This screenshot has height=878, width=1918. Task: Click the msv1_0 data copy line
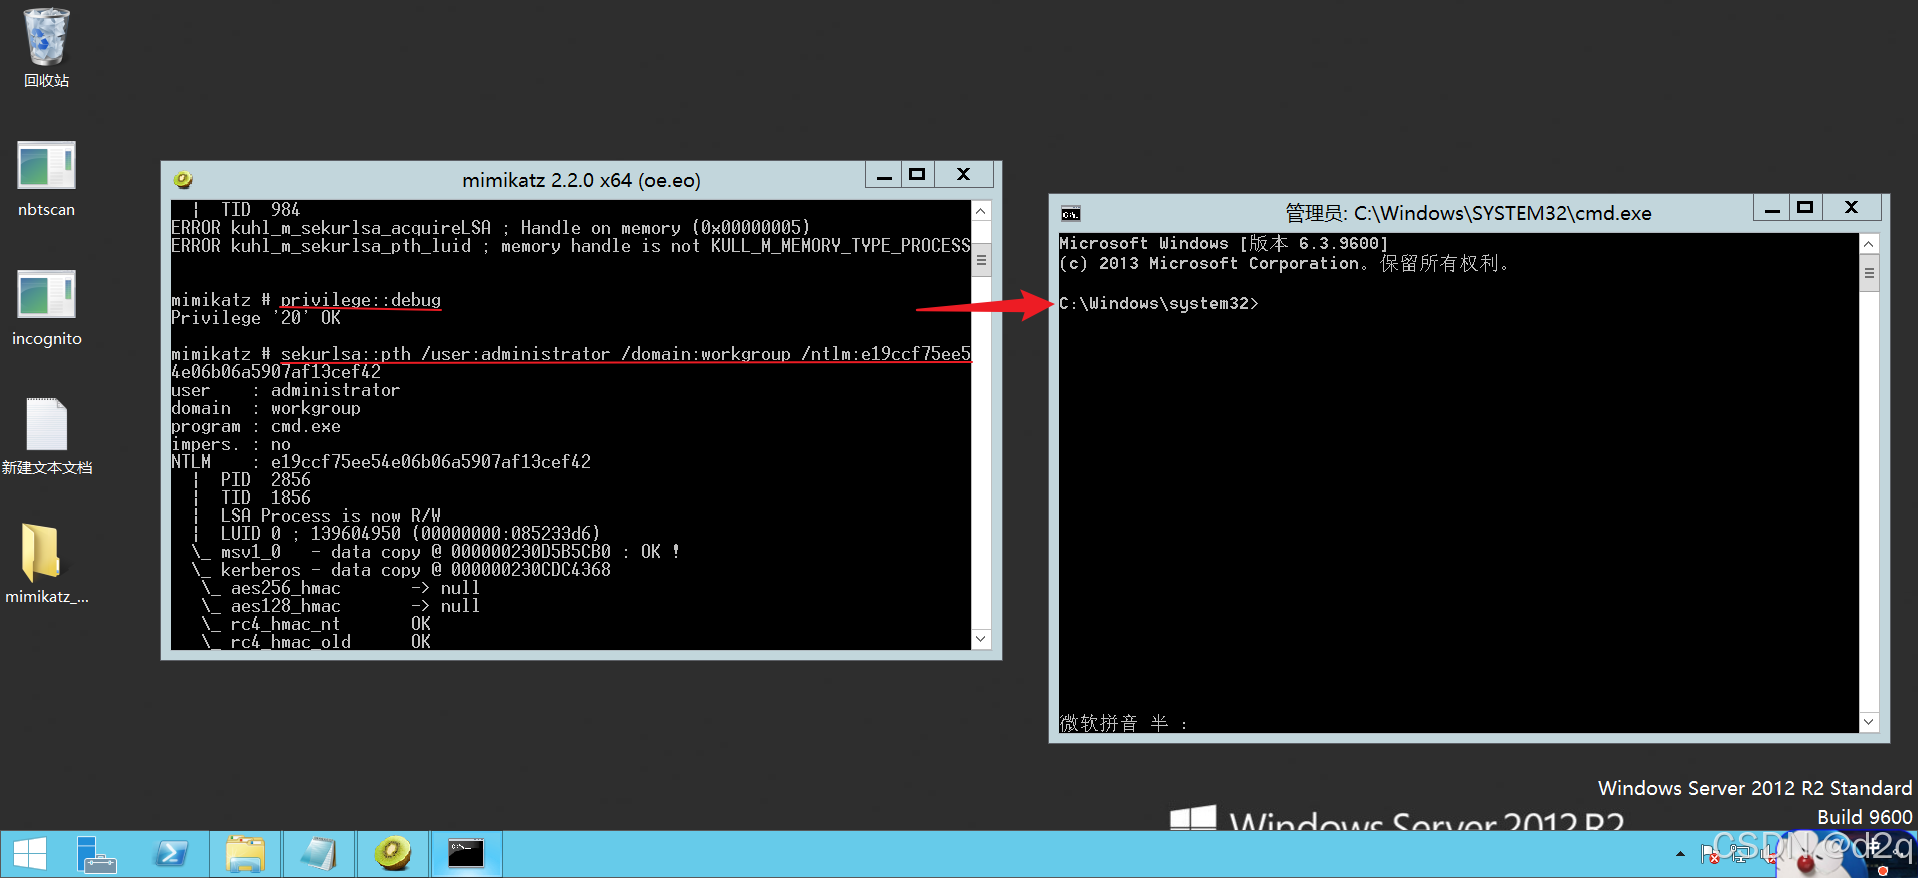(x=436, y=552)
